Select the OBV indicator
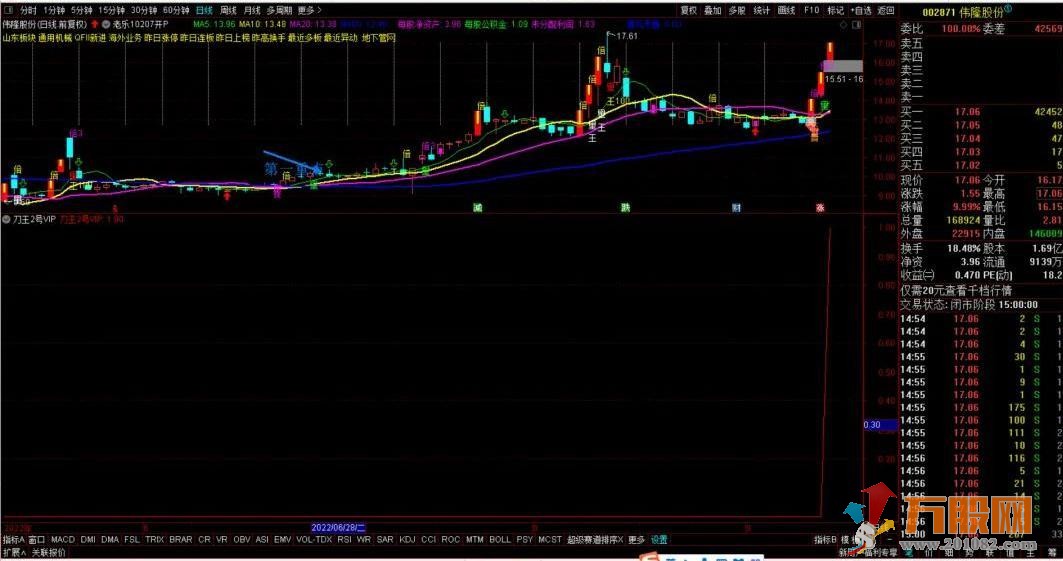This screenshot has height=561, width=1063. [x=242, y=540]
